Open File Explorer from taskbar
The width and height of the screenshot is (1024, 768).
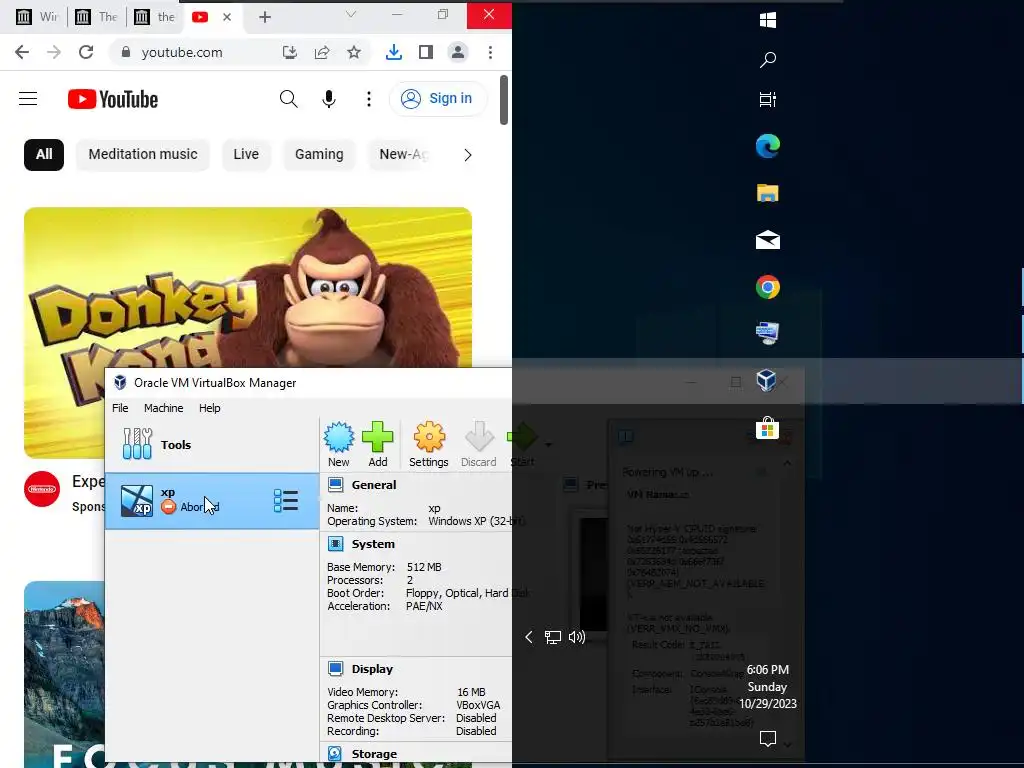pyautogui.click(x=768, y=193)
